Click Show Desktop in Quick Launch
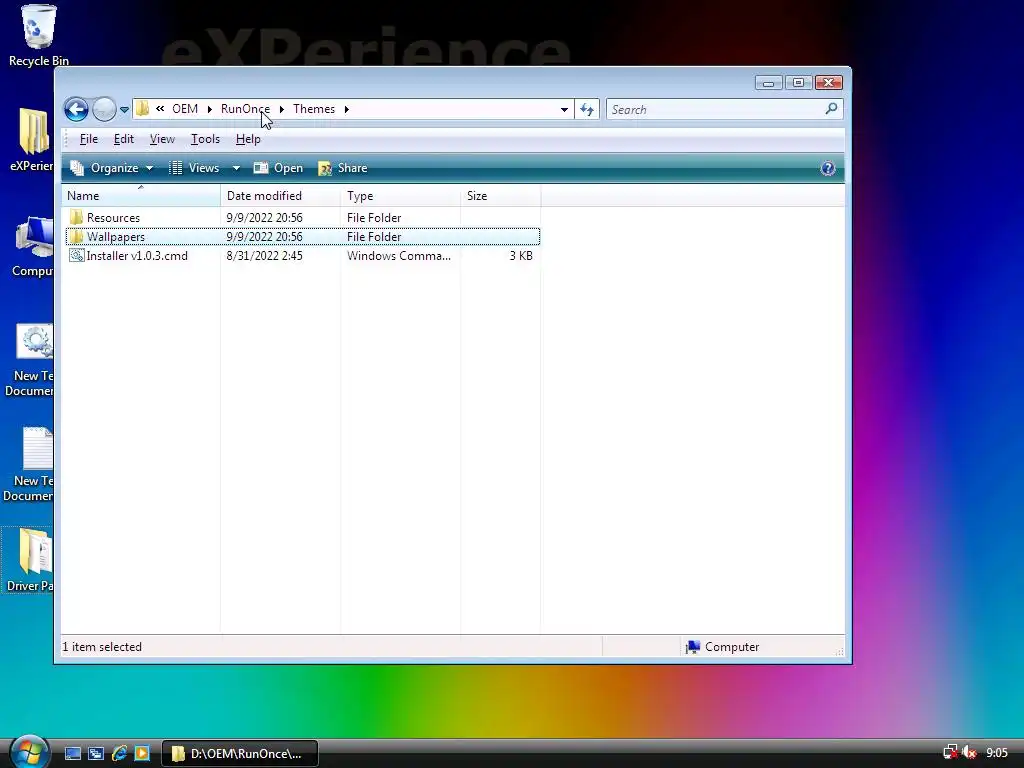The width and height of the screenshot is (1024, 768). click(x=73, y=754)
